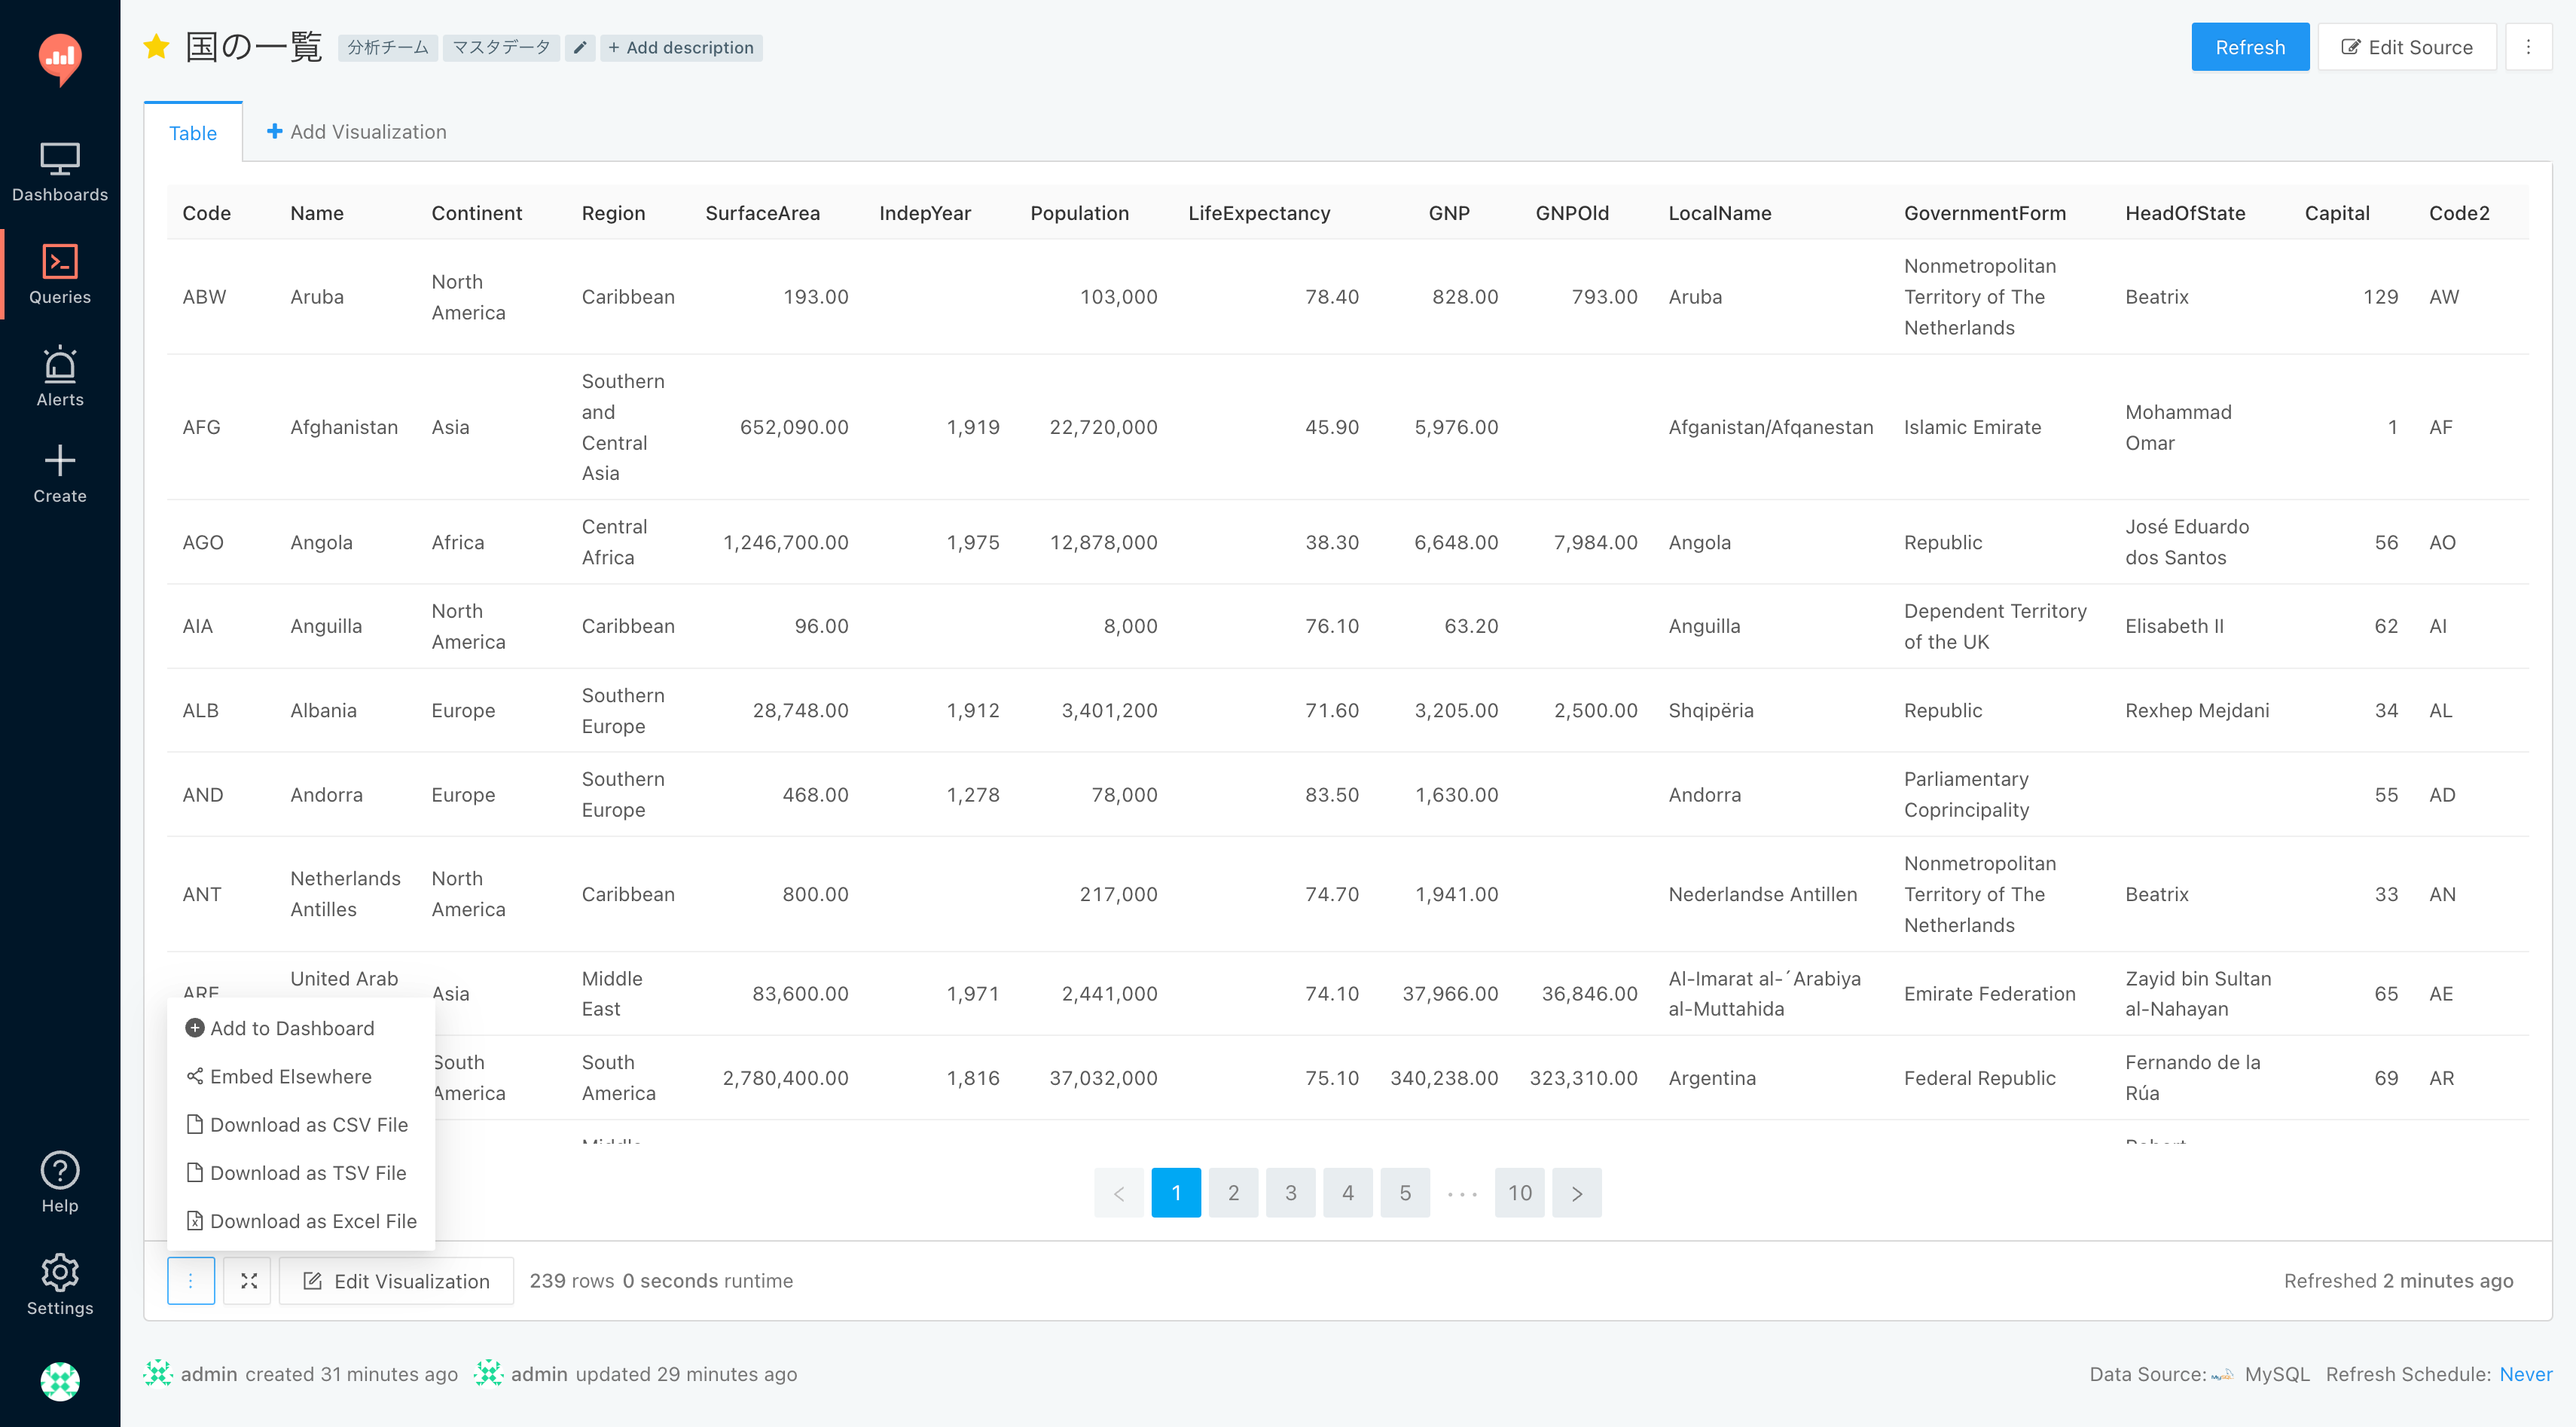Open the Dashboards sidebar section
2576x1427 pixels.
point(60,172)
